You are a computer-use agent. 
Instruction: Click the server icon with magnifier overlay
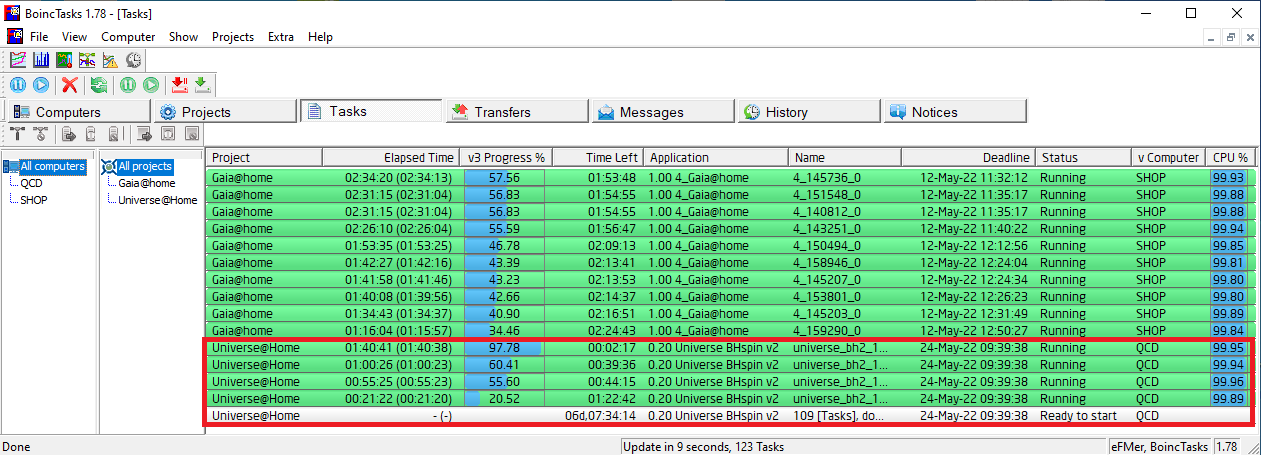pos(114,134)
